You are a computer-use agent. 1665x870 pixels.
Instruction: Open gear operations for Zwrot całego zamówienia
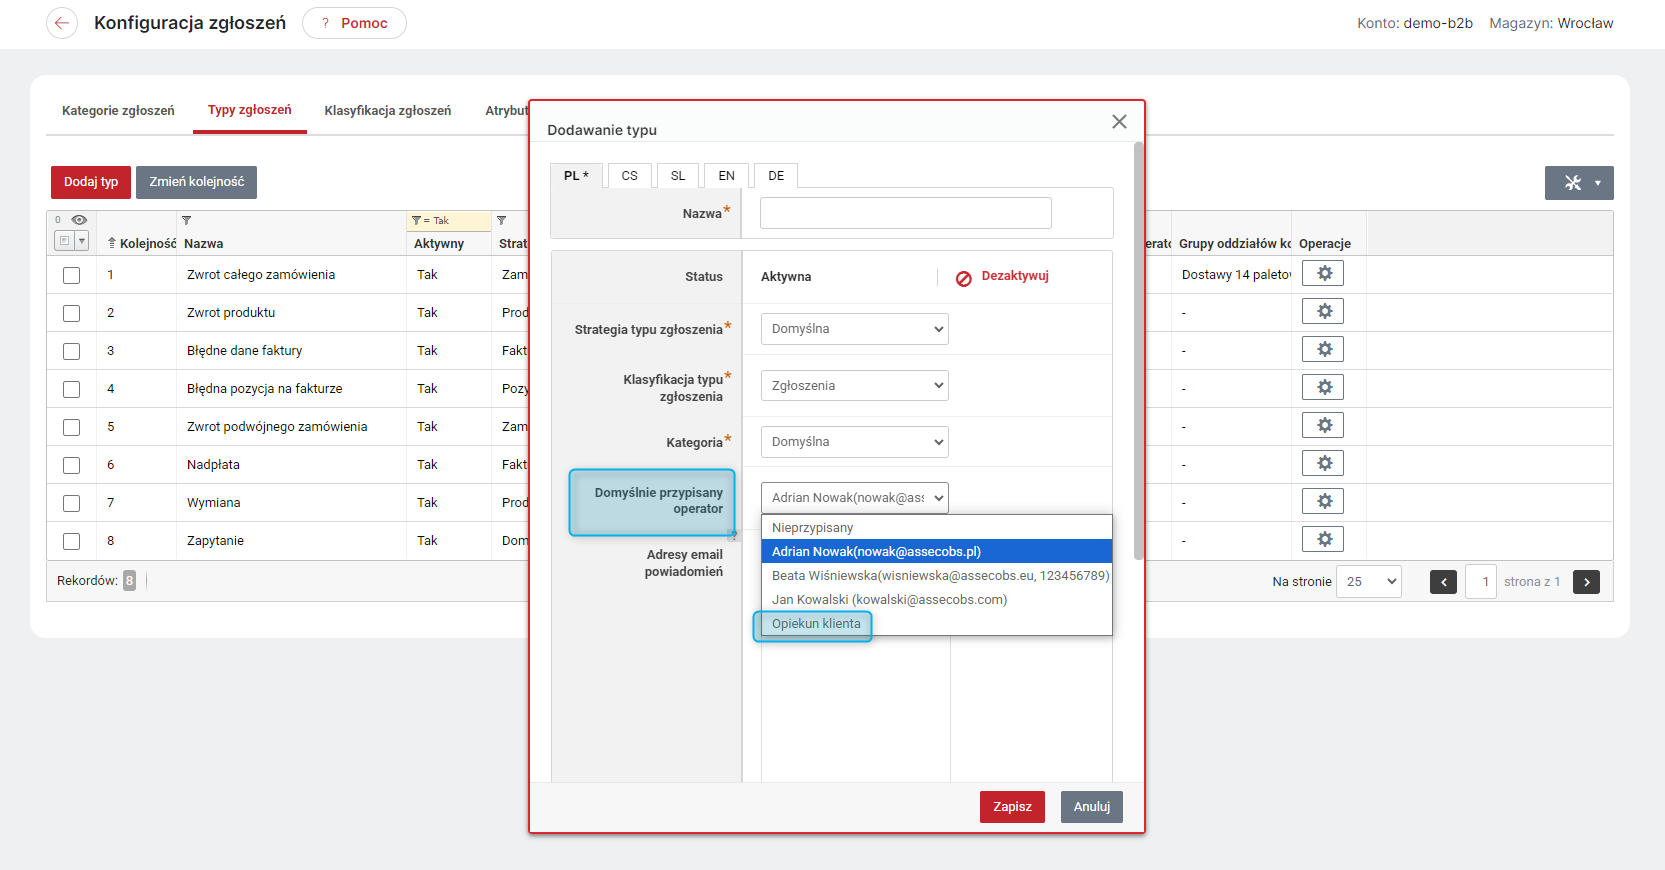[1323, 274]
